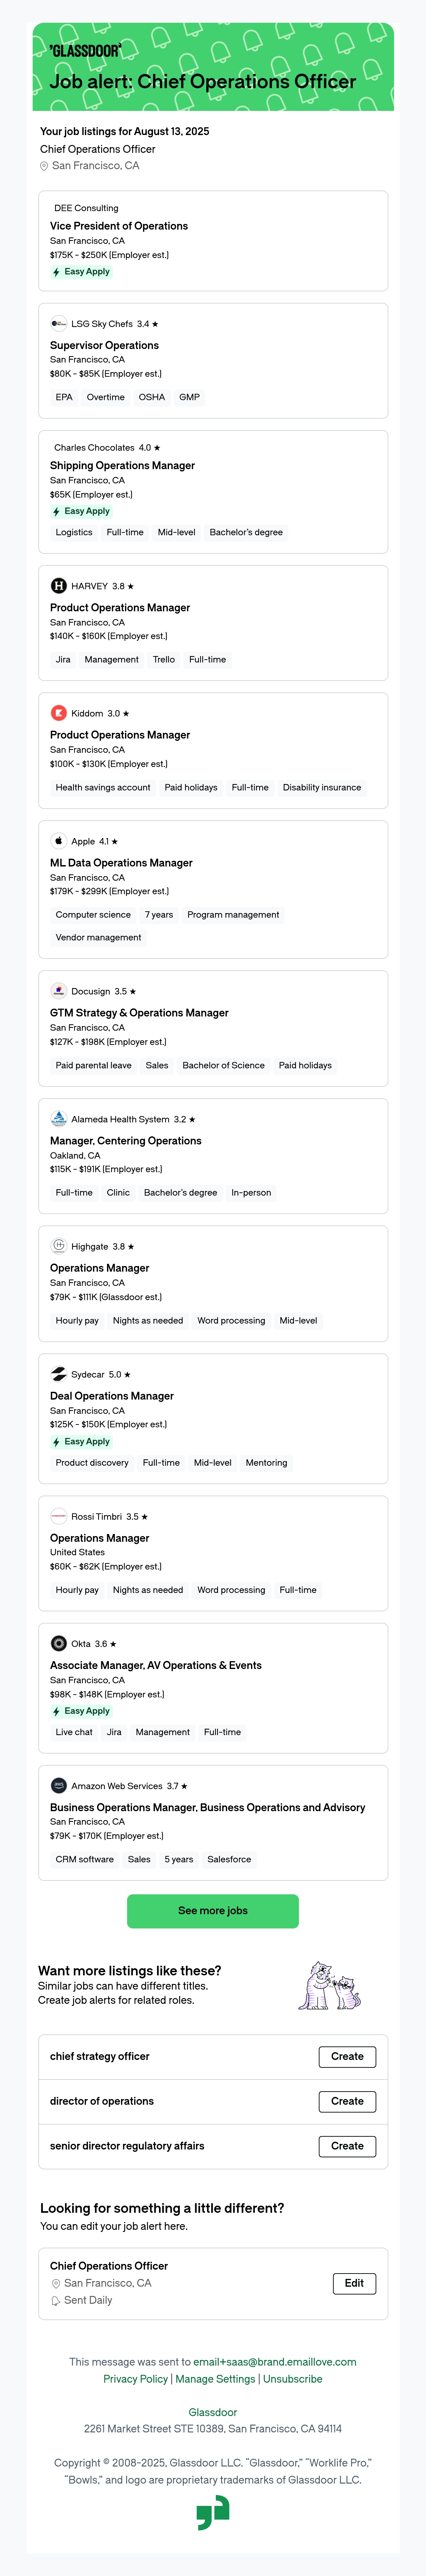The height and width of the screenshot is (2576, 426).
Task: Click the Logistics tag on Shipping Operations Manager
Action: click(74, 532)
